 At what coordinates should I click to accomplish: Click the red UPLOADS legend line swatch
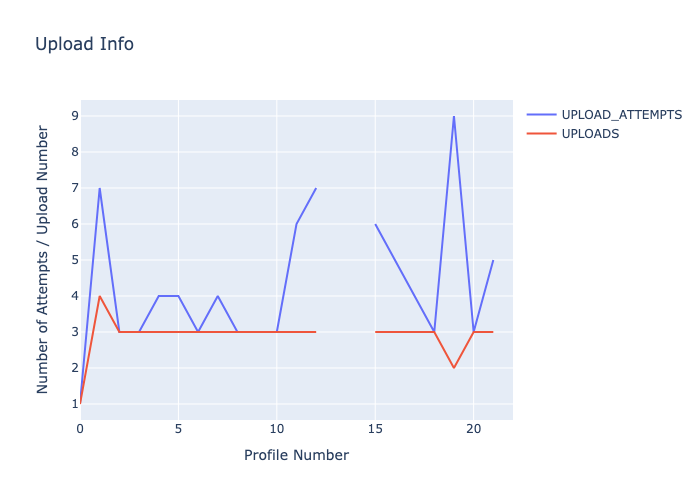tap(541, 134)
